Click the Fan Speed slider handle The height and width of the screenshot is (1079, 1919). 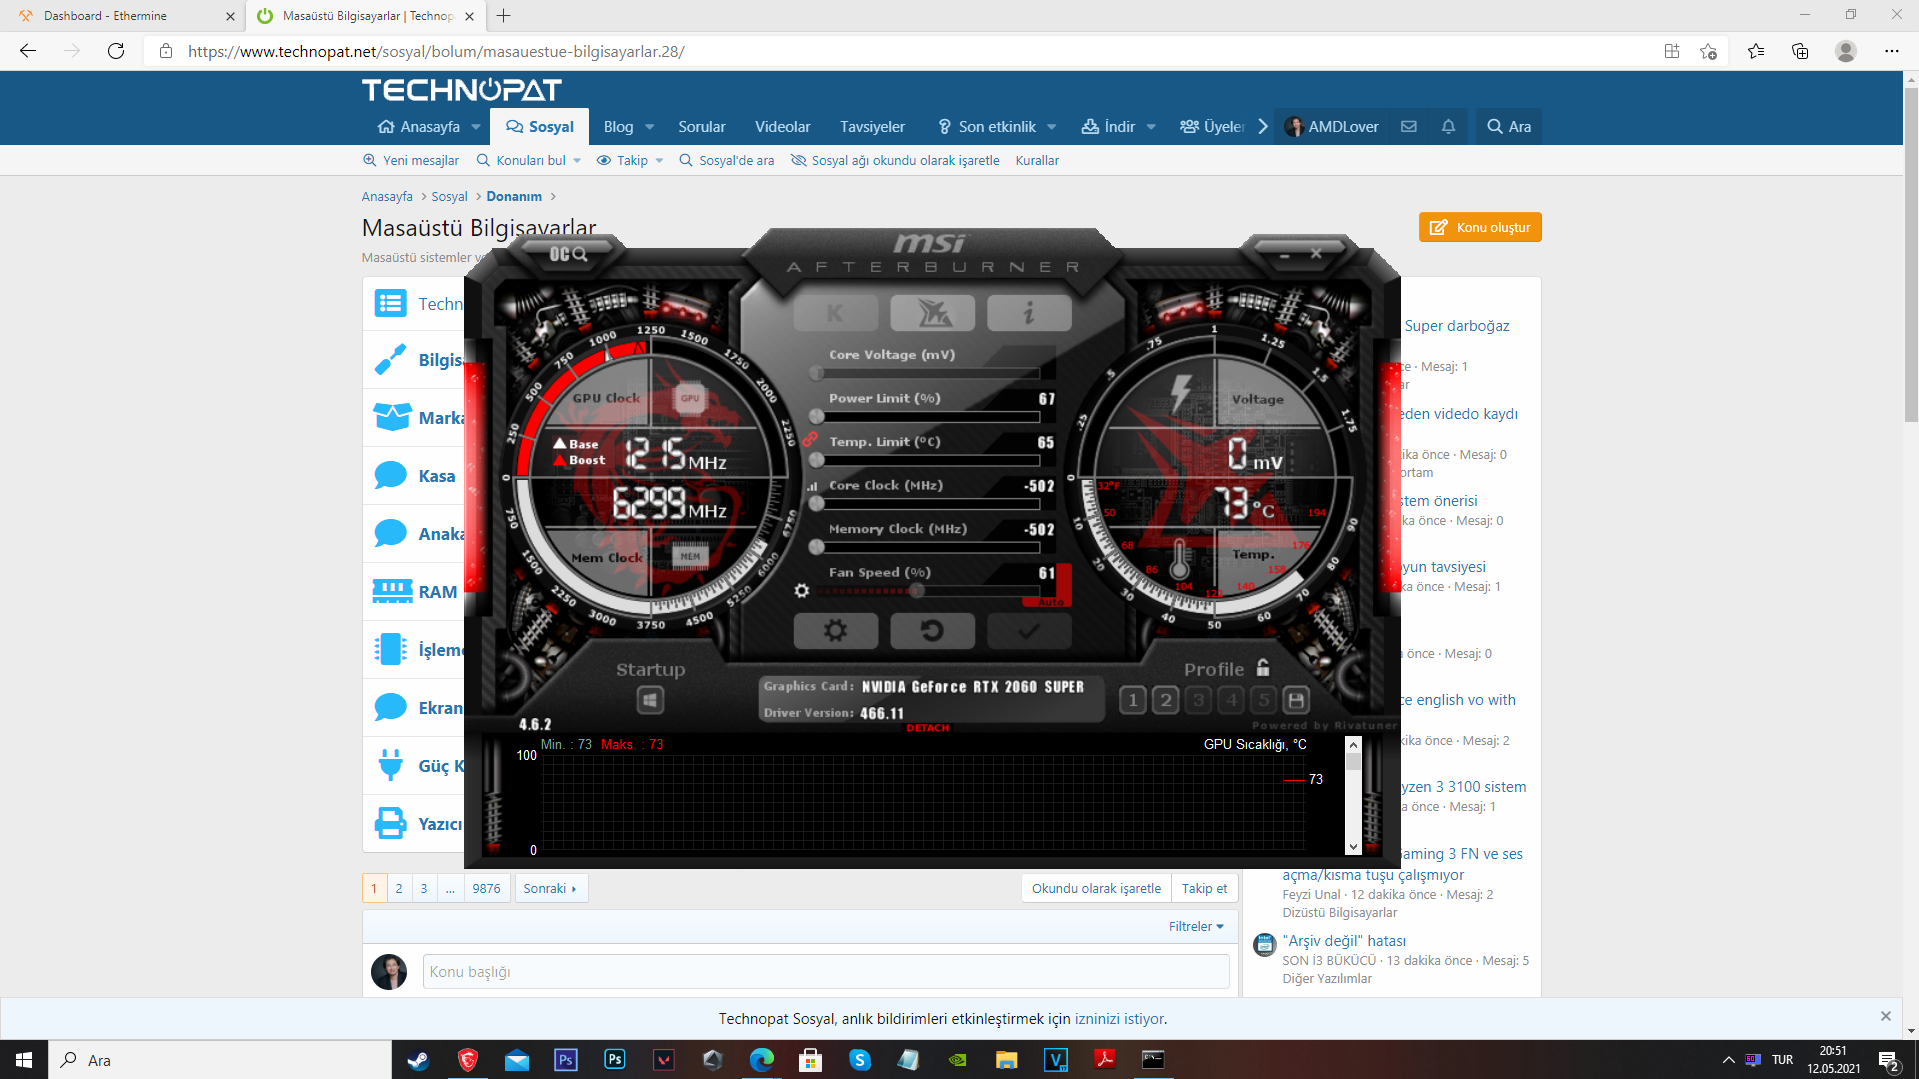pyautogui.click(x=917, y=591)
